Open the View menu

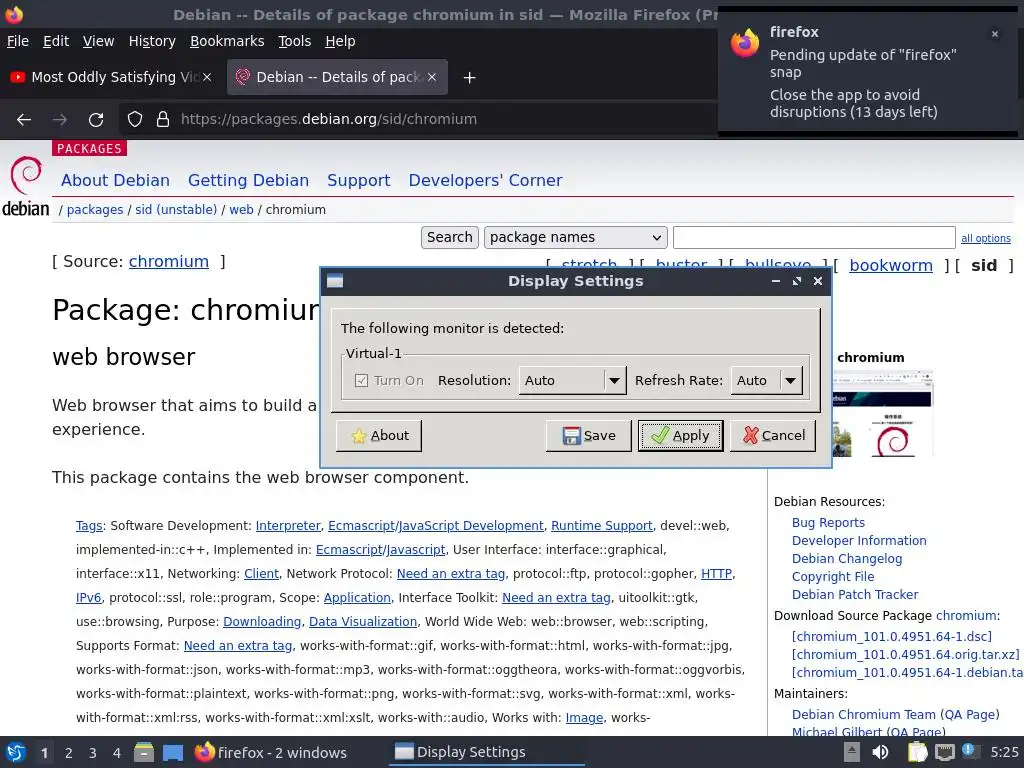[x=98, y=41]
